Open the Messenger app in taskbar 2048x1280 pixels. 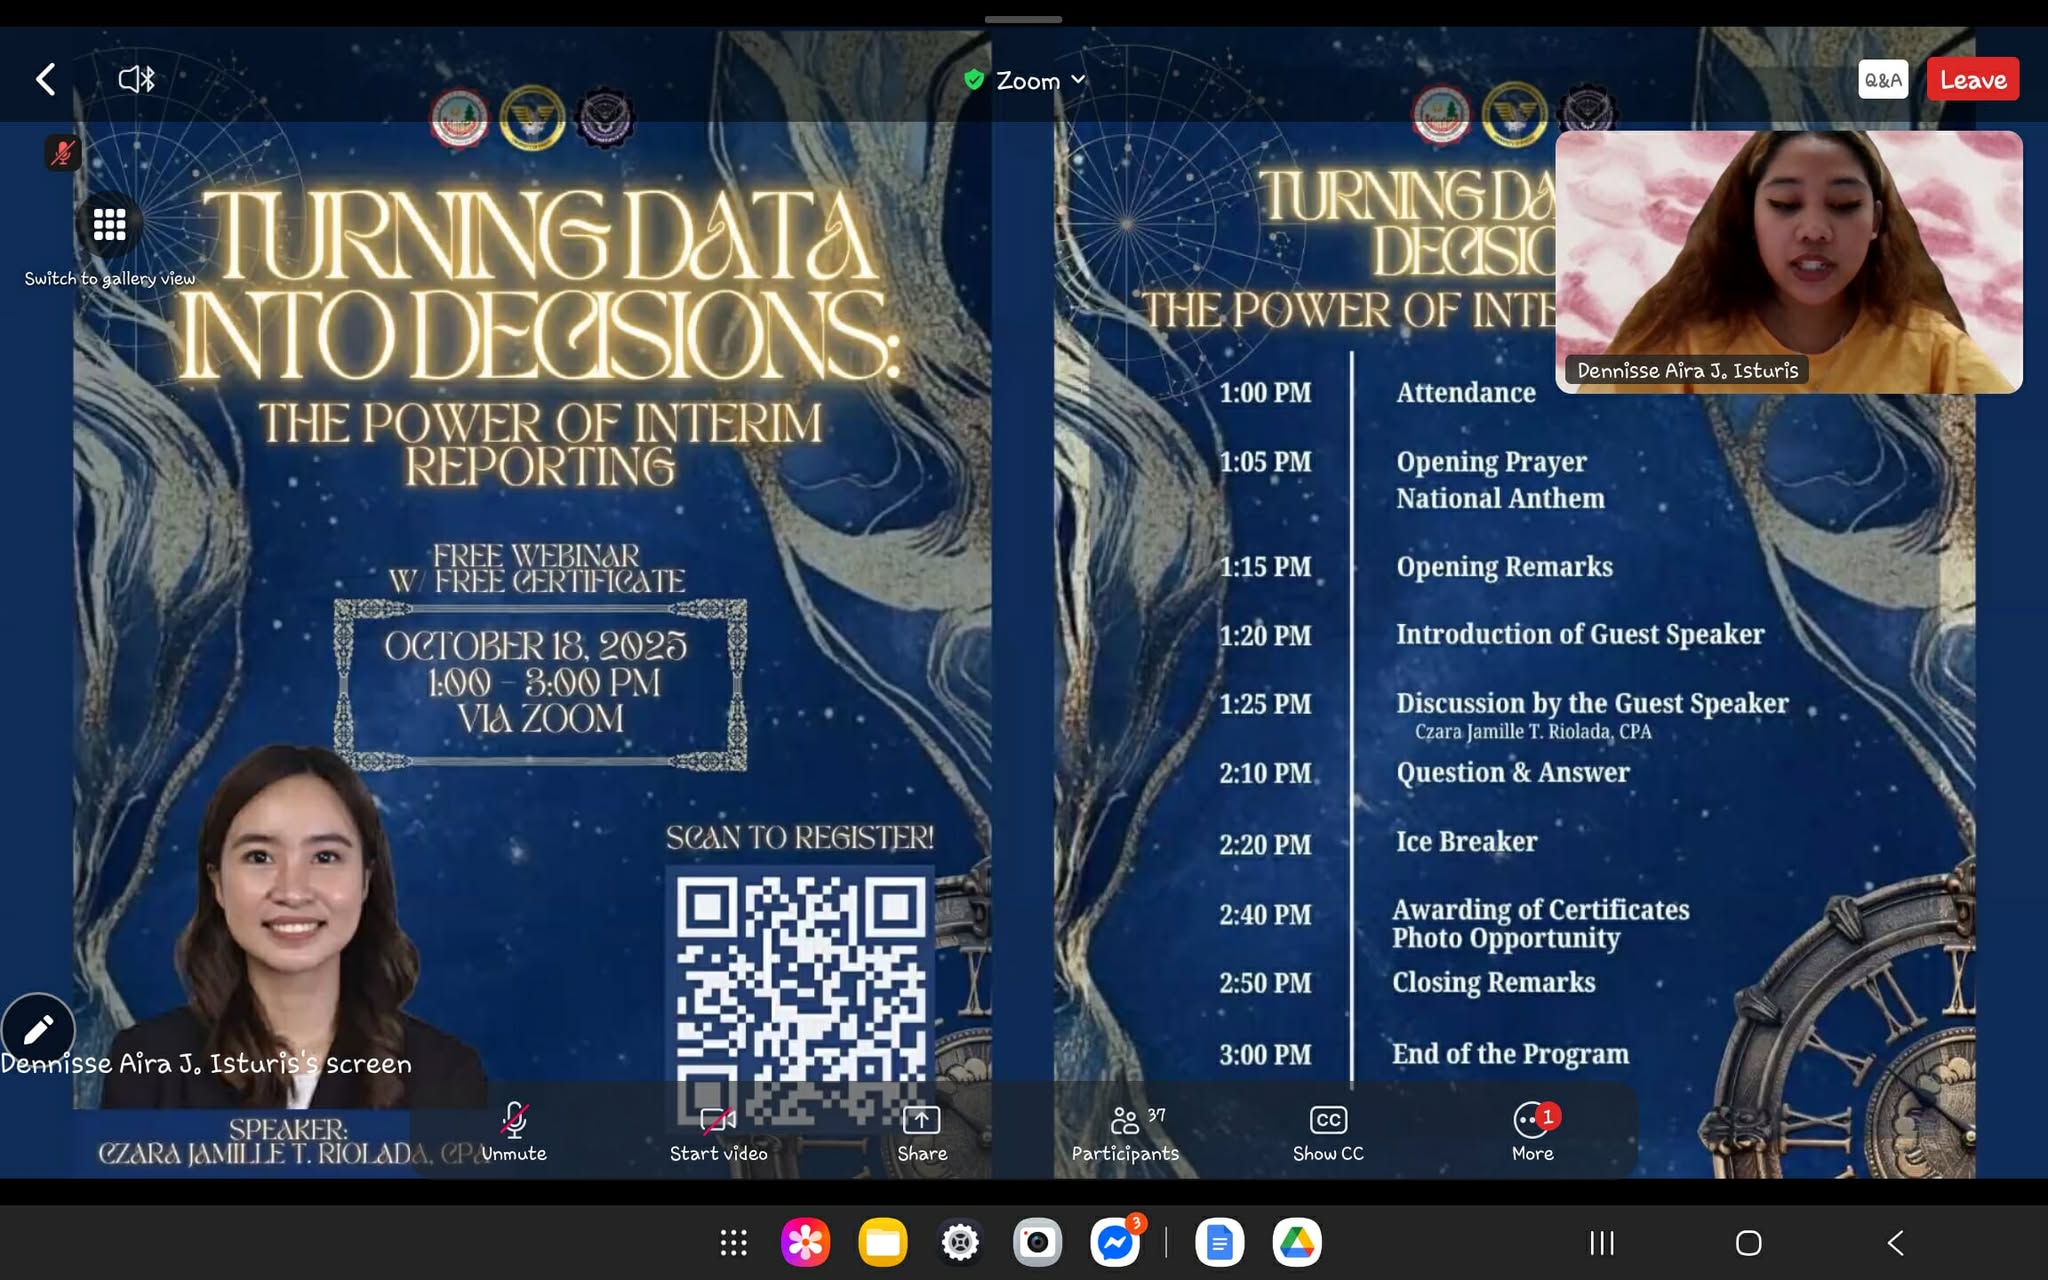tap(1115, 1243)
